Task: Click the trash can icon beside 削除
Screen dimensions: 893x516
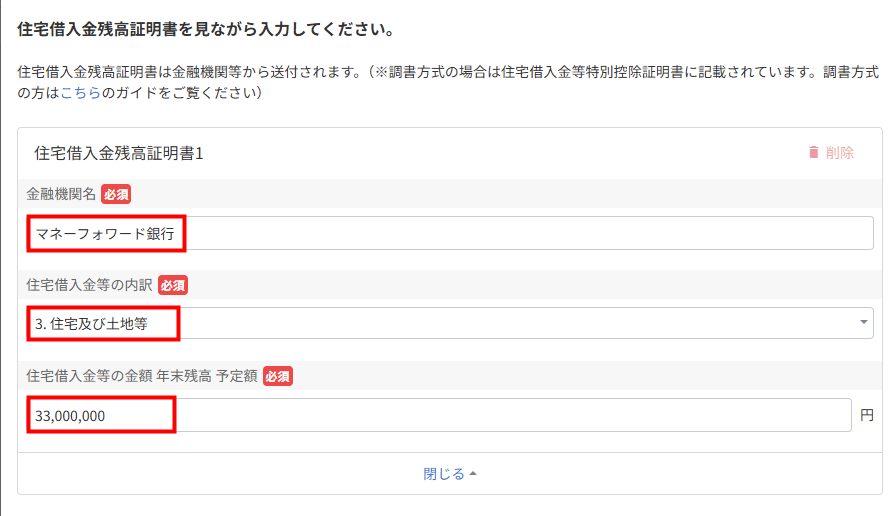Action: pyautogui.click(x=813, y=153)
